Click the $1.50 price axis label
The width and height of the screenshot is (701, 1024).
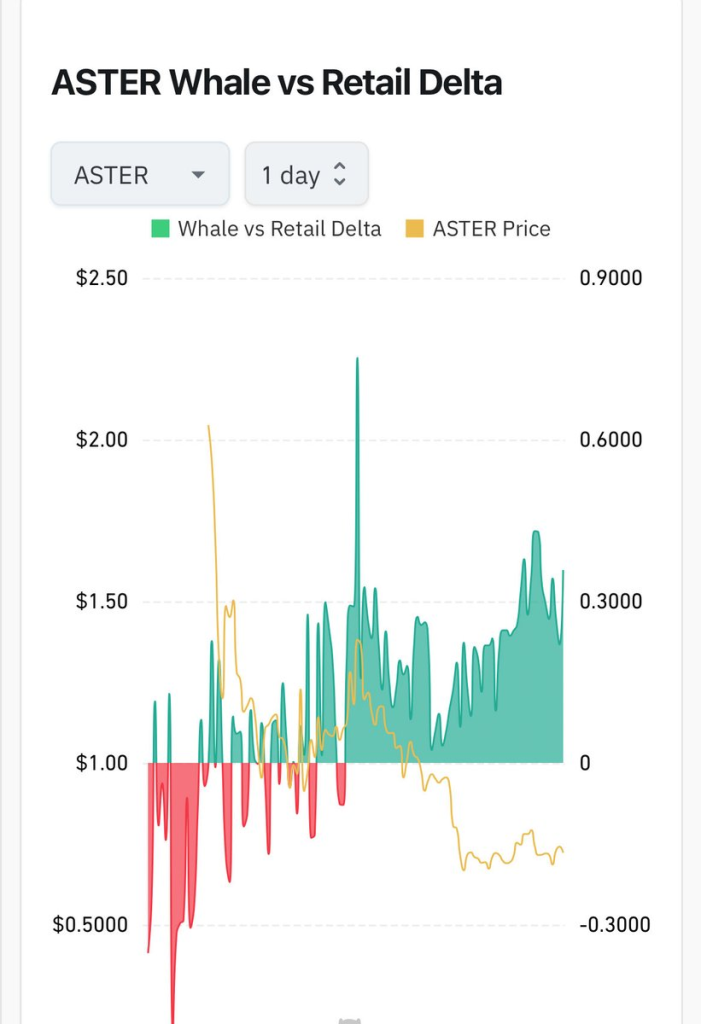coord(102,602)
